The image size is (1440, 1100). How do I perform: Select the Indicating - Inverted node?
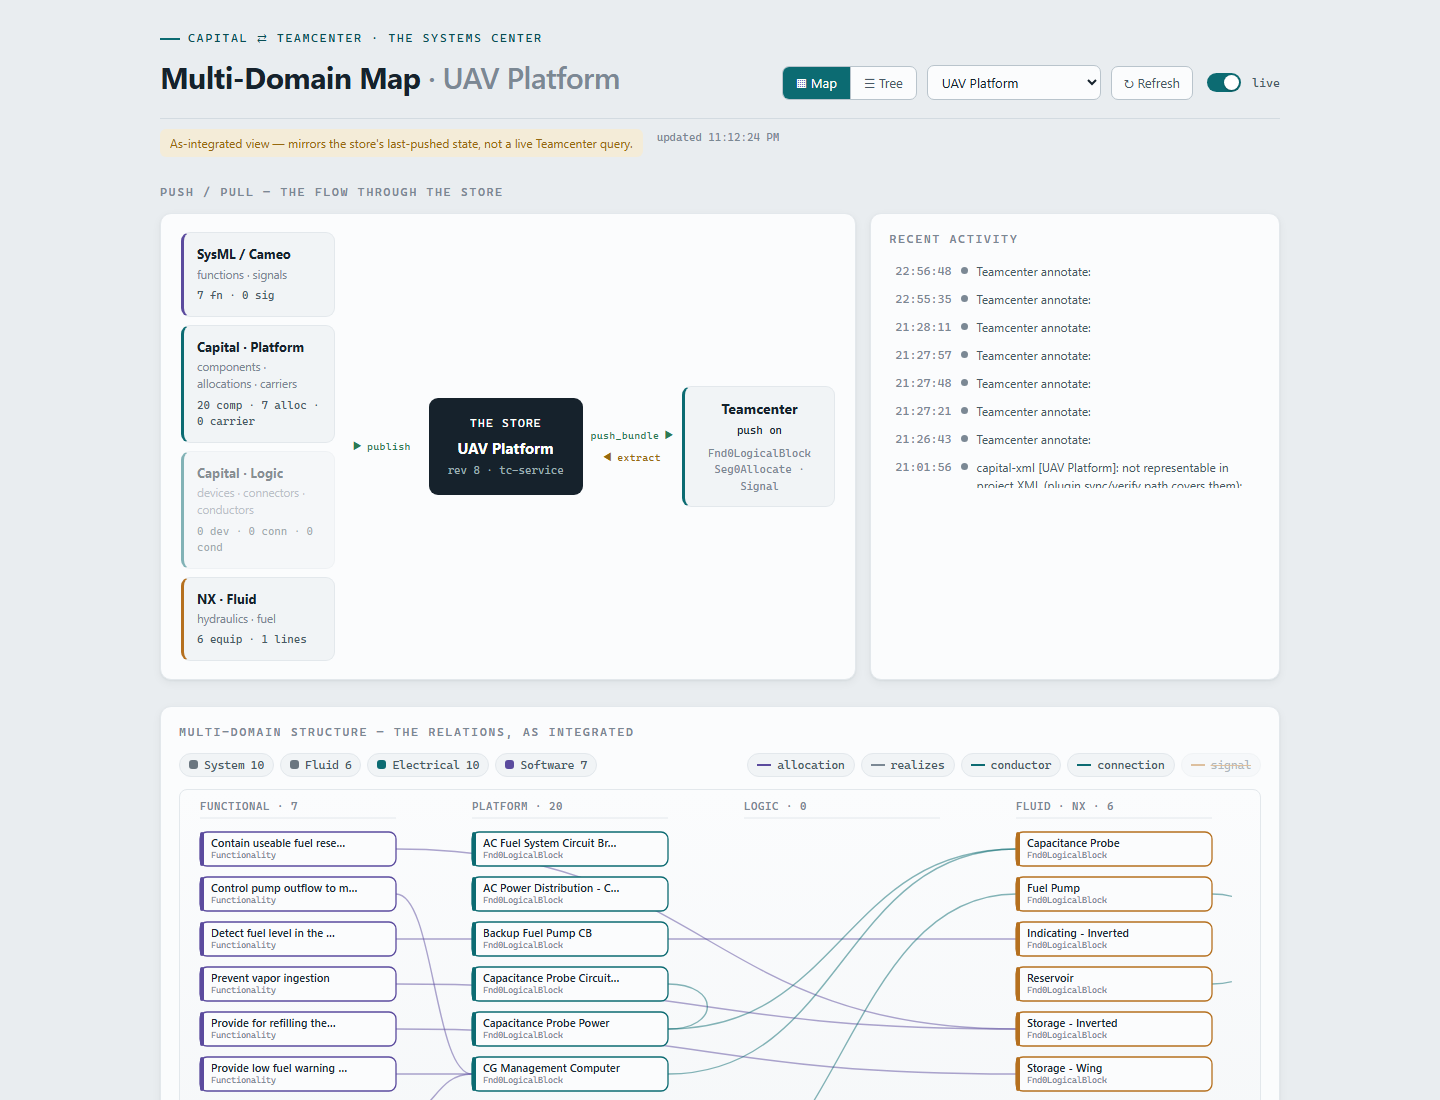coord(1114,939)
